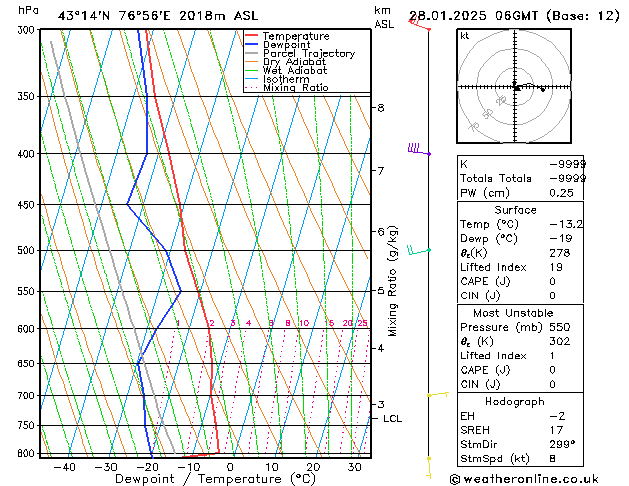Click the '500' hPa pressure label
This screenshot has width=629, height=486.
[28, 251]
